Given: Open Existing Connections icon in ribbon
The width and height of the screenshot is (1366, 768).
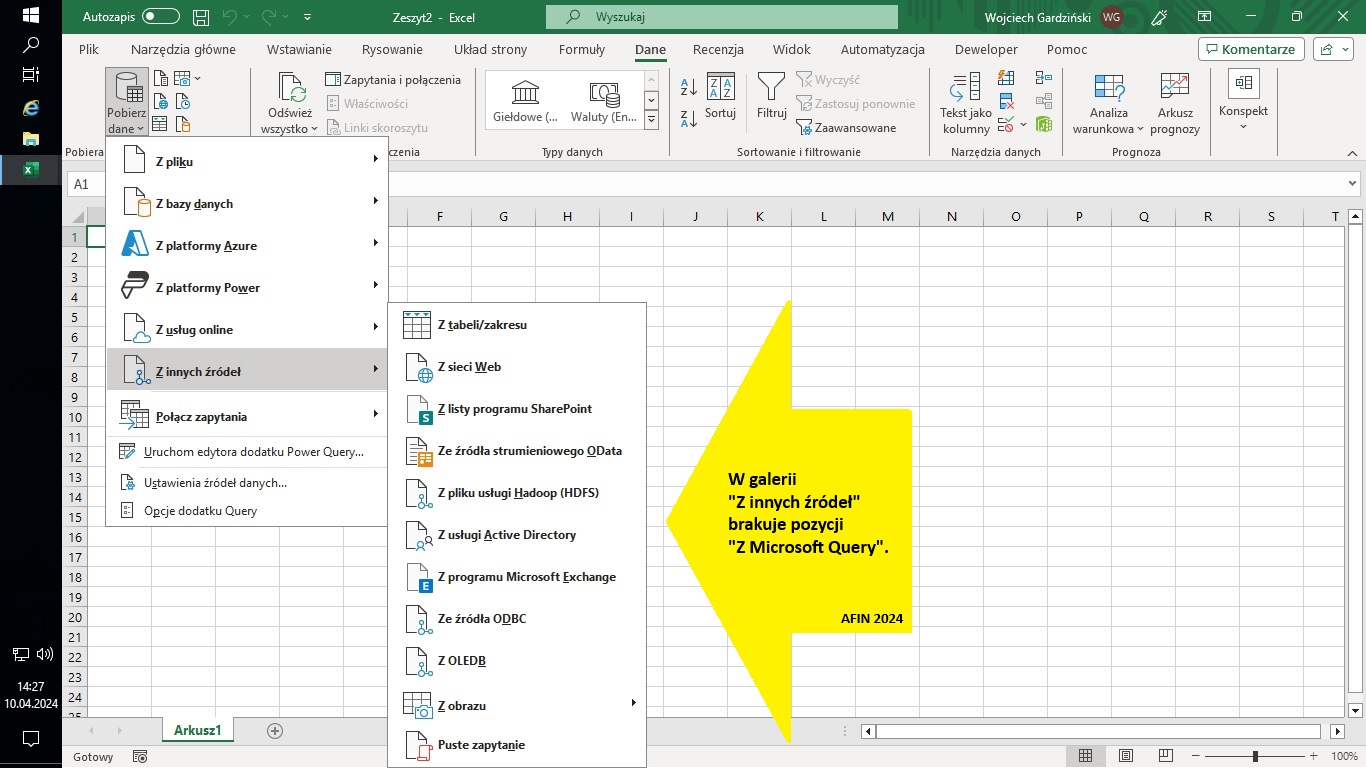Looking at the screenshot, I should click(x=182, y=125).
